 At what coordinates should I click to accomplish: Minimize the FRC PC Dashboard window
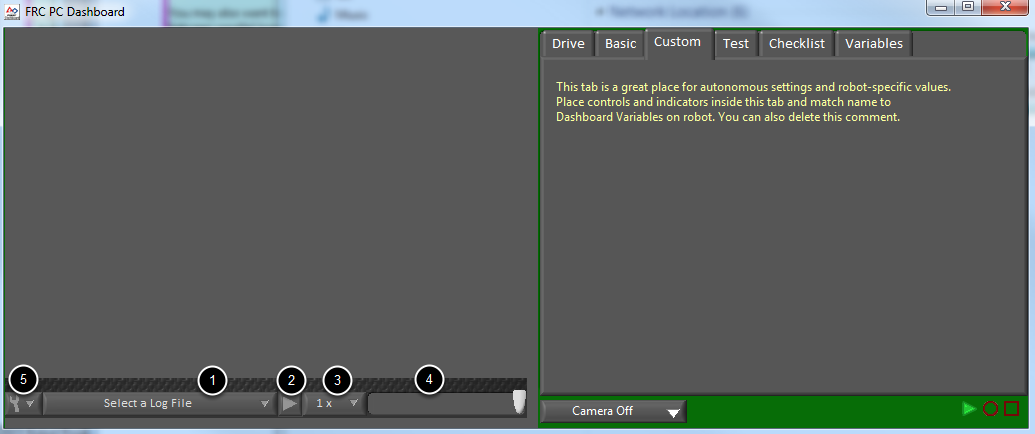click(941, 7)
